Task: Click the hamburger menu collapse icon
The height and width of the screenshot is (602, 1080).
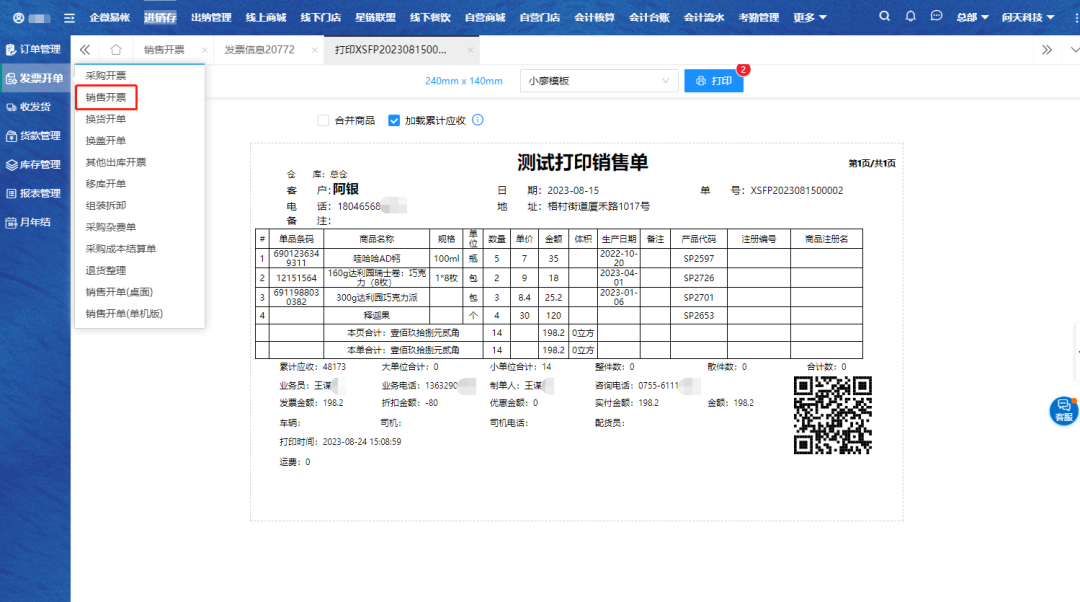Action: [69, 18]
